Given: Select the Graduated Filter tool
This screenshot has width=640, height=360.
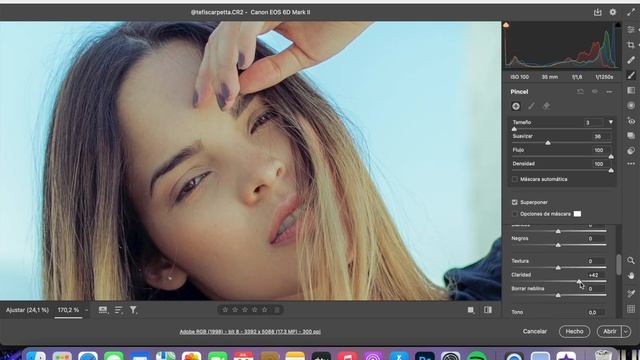Looking at the screenshot, I should pyautogui.click(x=631, y=90).
